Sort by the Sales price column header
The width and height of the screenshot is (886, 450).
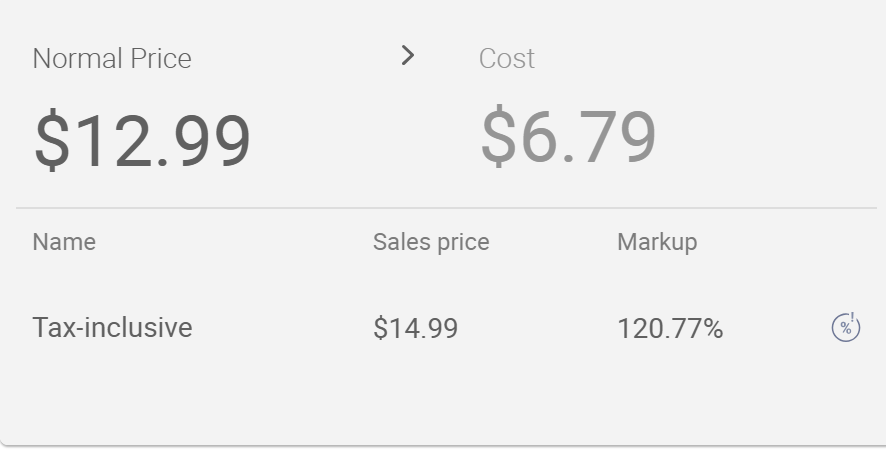431,242
